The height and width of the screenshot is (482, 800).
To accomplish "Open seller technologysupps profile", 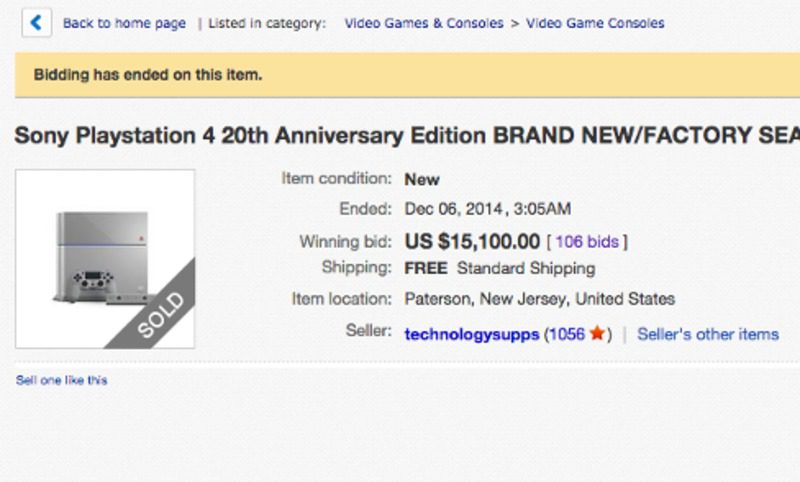I will tap(471, 334).
